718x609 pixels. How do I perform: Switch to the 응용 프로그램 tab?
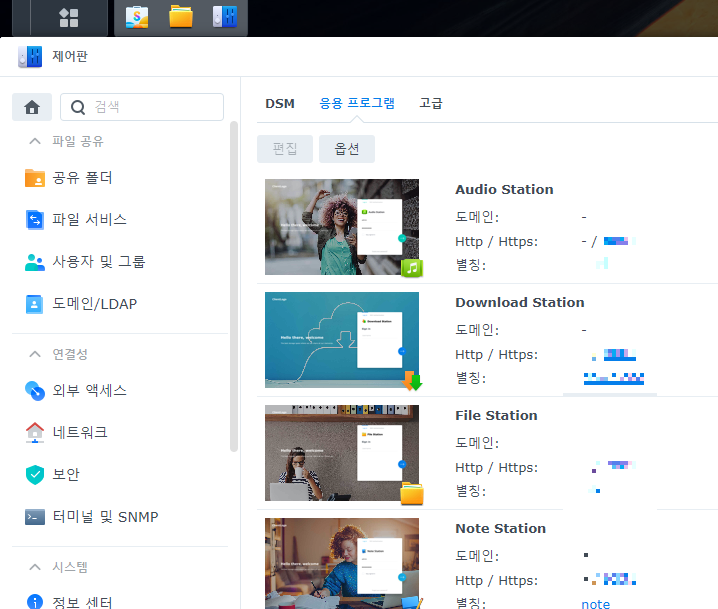[x=357, y=103]
